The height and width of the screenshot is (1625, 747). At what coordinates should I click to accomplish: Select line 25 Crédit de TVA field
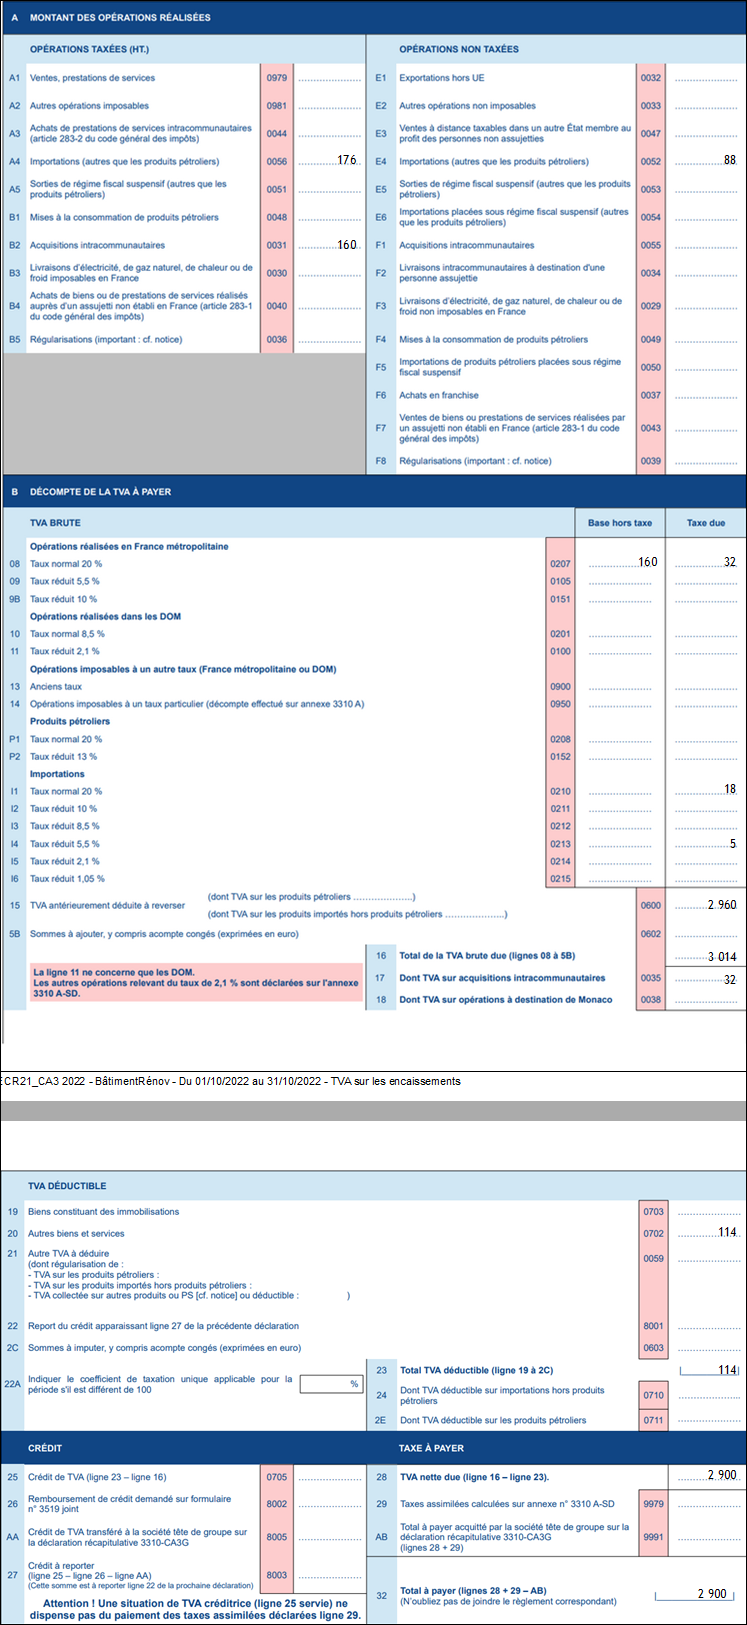coord(329,1477)
